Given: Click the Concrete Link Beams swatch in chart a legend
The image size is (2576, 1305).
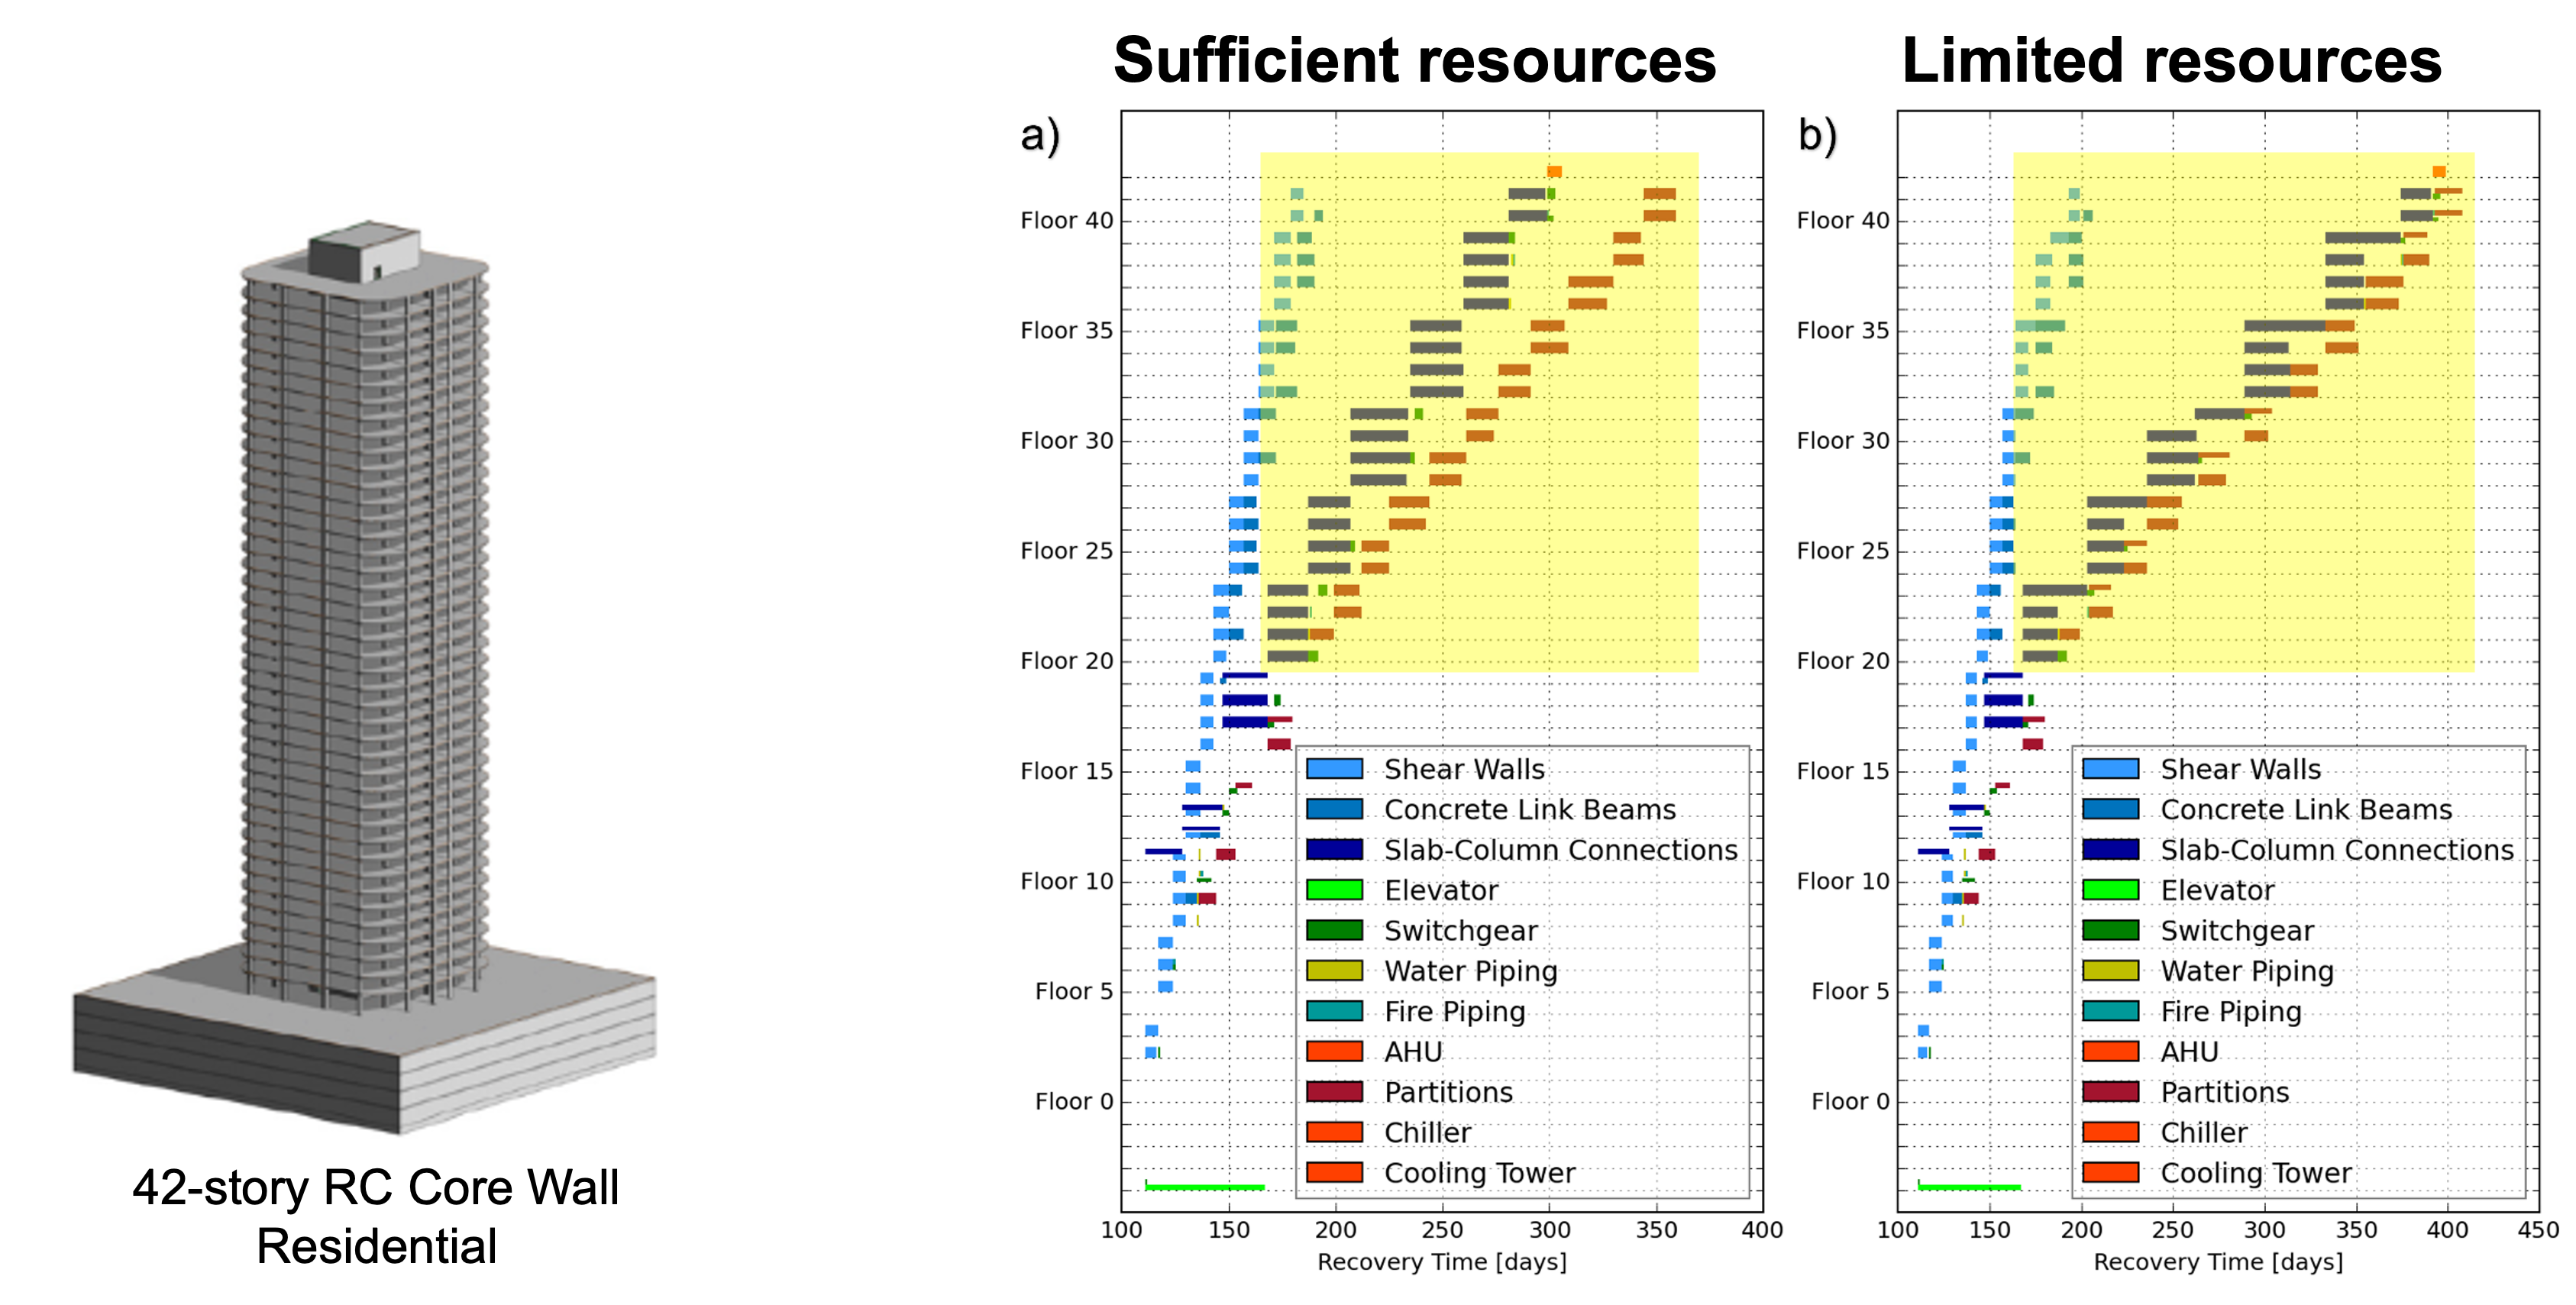Looking at the screenshot, I should [x=1334, y=809].
